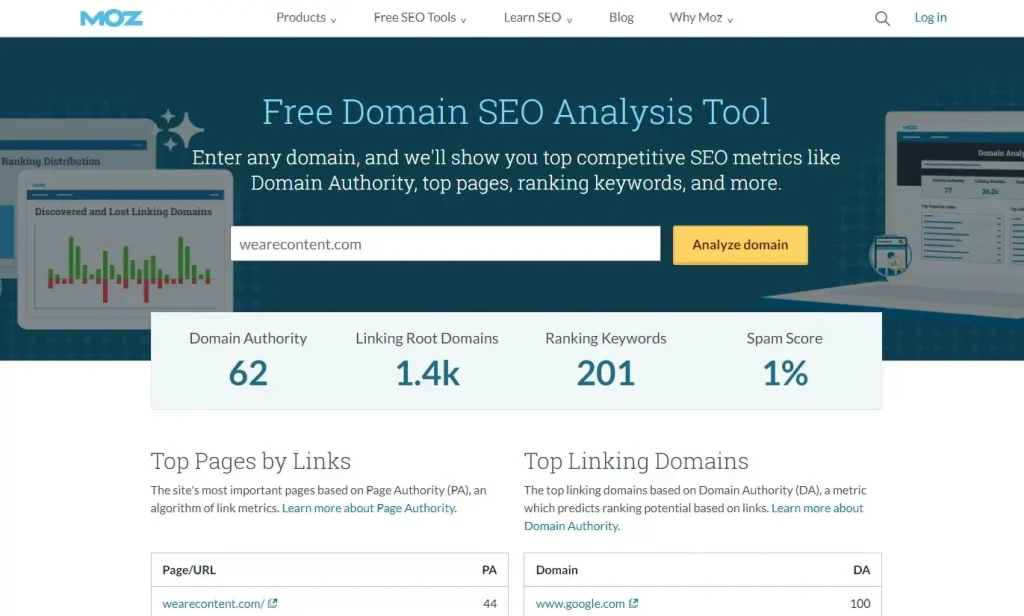Click the Linking Root Domains label
Viewport: 1024px width, 616px height.
tap(427, 338)
